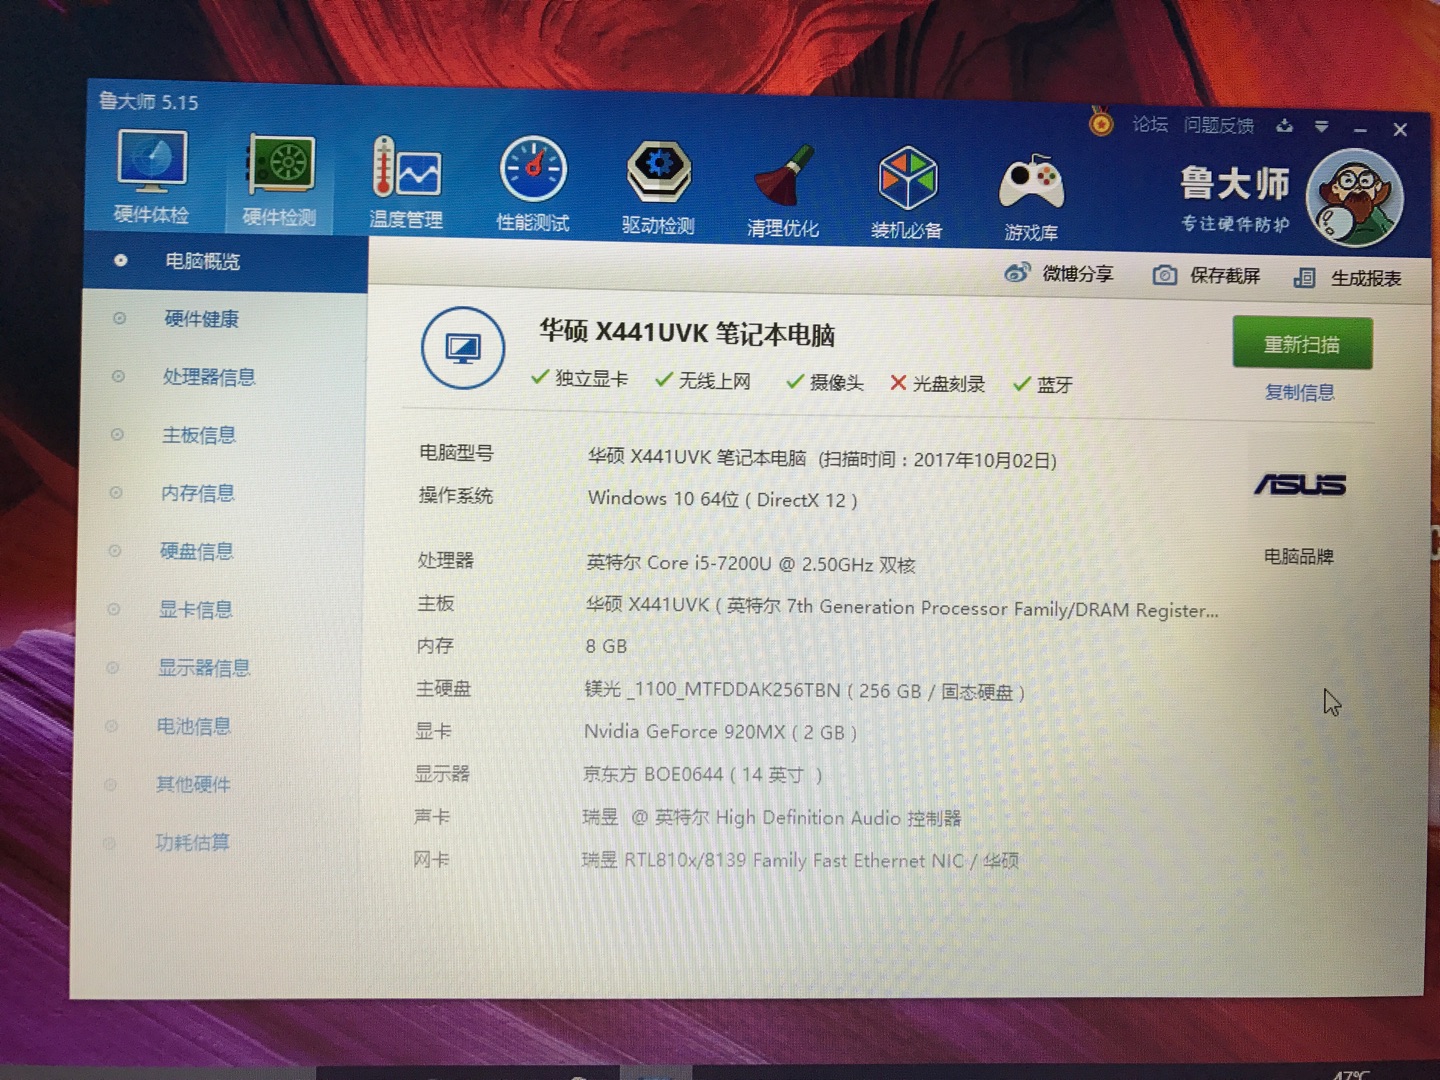Select 电脑概览 in the sidebar

pos(226,262)
